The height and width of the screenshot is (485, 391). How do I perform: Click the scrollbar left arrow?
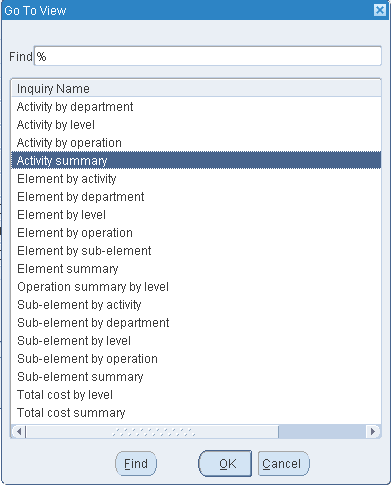tap(19, 431)
